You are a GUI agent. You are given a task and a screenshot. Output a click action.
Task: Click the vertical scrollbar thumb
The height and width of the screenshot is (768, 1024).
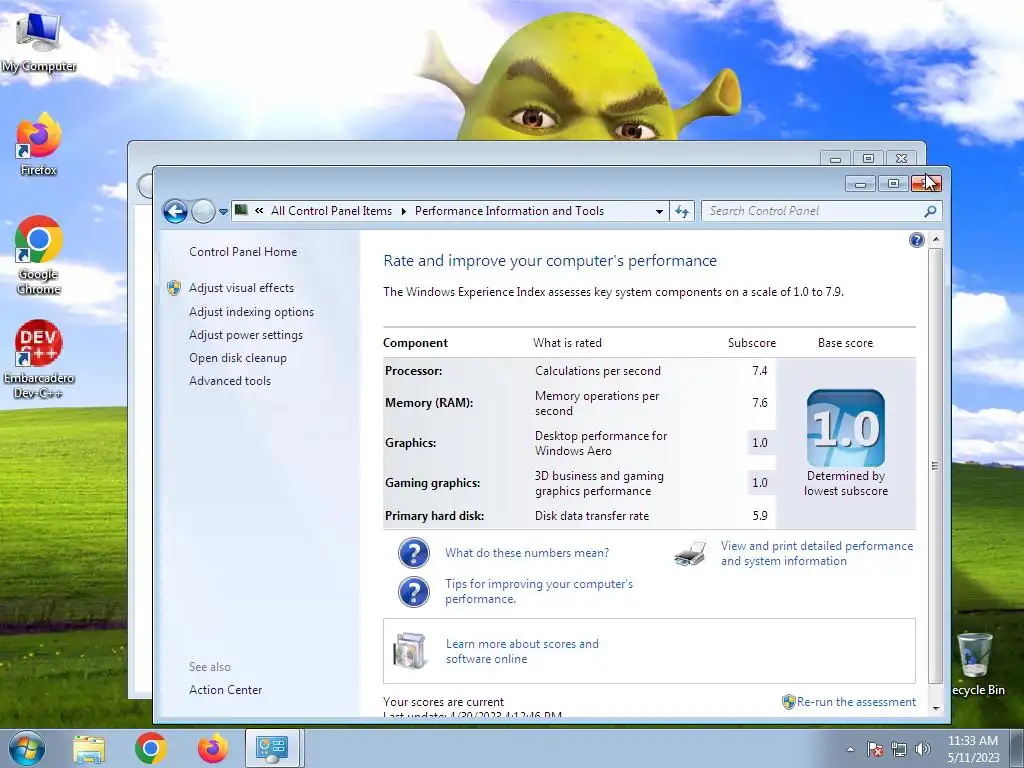tap(936, 465)
